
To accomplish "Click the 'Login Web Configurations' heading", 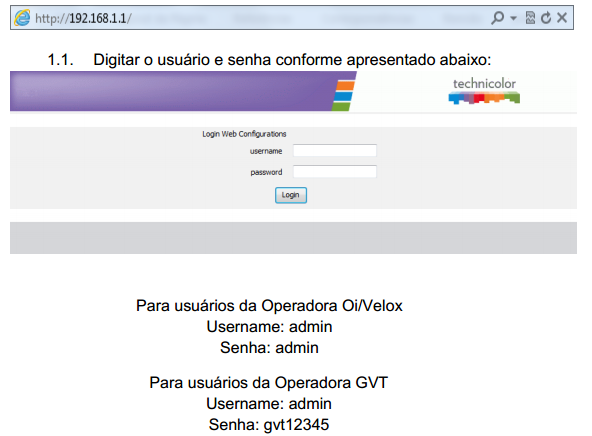I will [x=244, y=134].
